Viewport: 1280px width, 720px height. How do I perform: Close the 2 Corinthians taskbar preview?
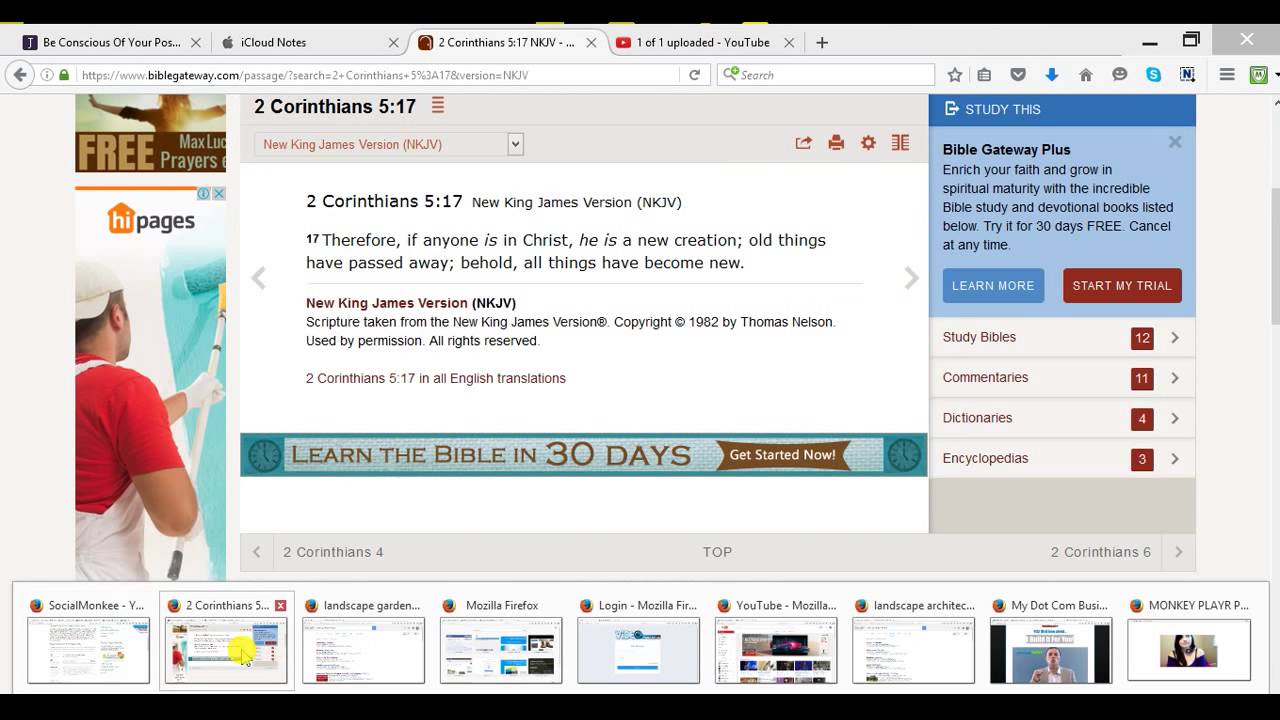(x=281, y=605)
